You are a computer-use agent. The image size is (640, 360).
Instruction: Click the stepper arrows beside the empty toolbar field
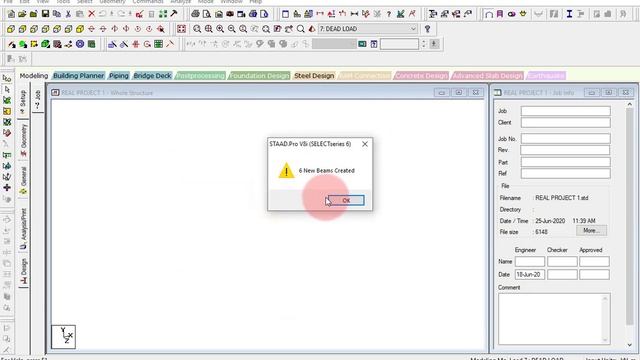coord(423,44)
